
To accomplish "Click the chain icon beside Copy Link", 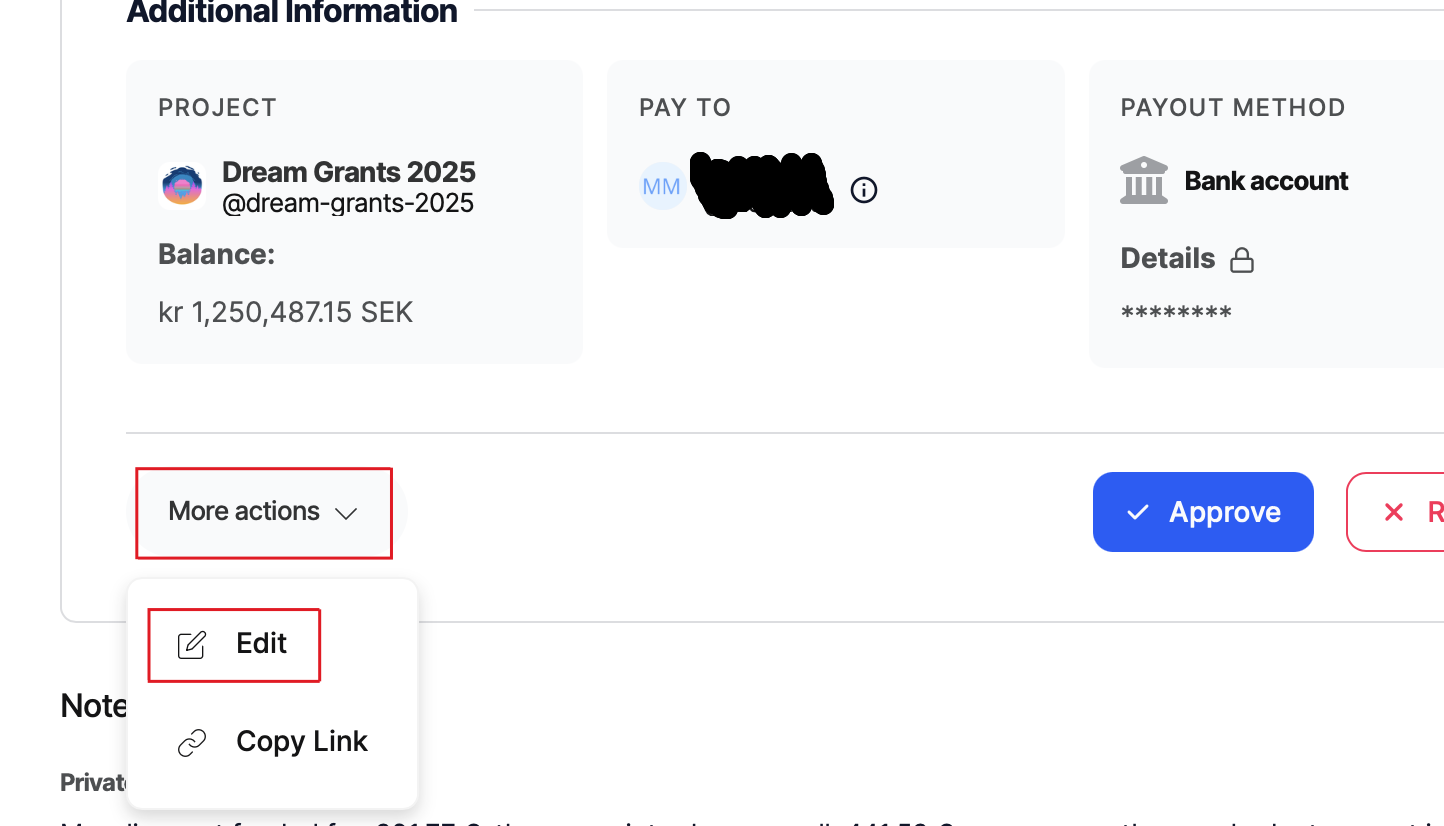I will (x=191, y=743).
